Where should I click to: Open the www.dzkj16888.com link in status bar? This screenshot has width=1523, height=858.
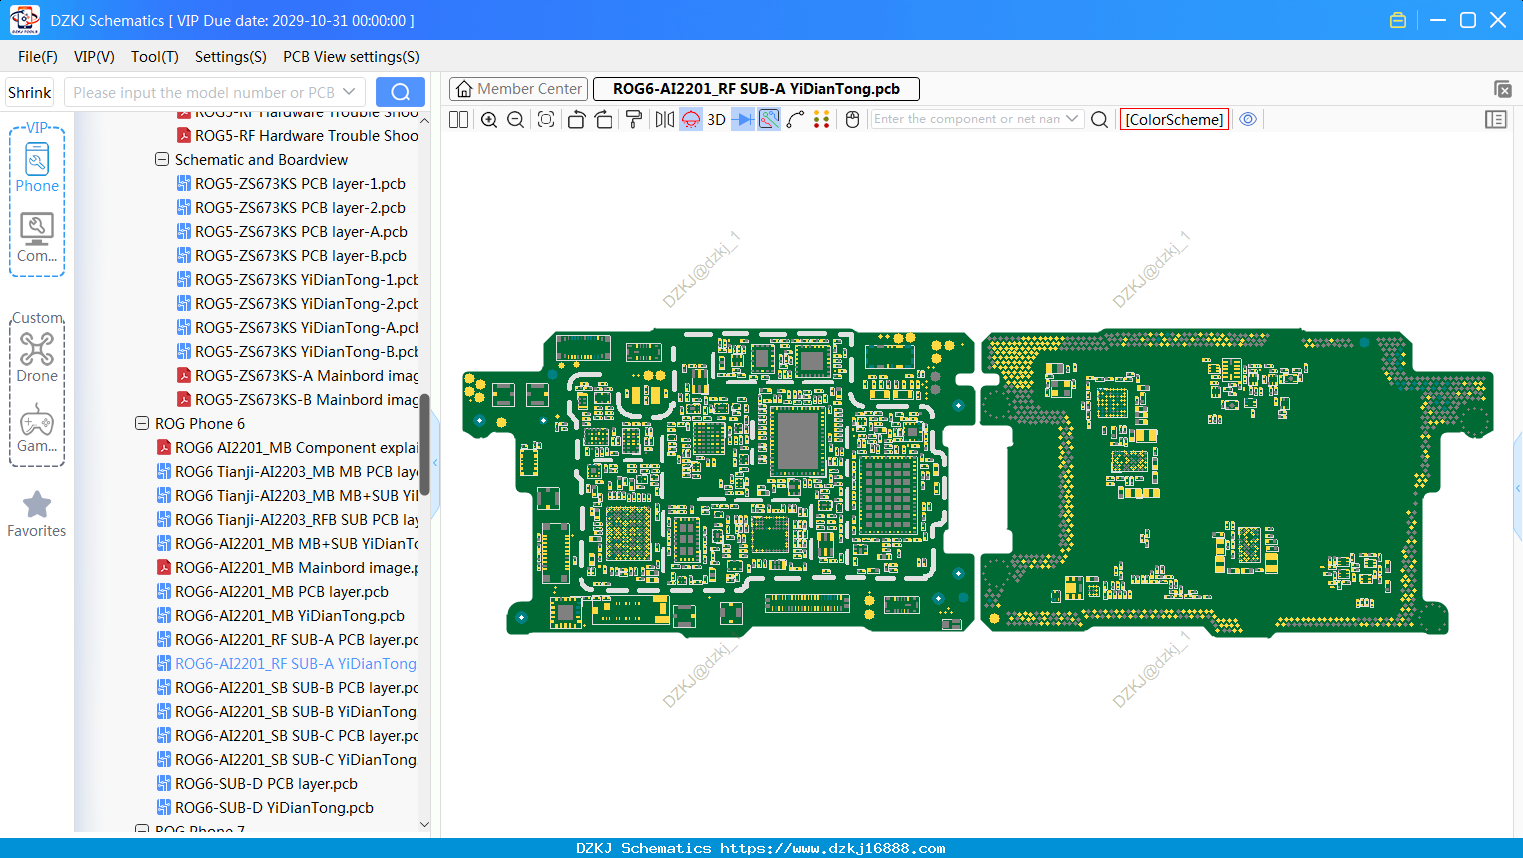[x=833, y=848]
